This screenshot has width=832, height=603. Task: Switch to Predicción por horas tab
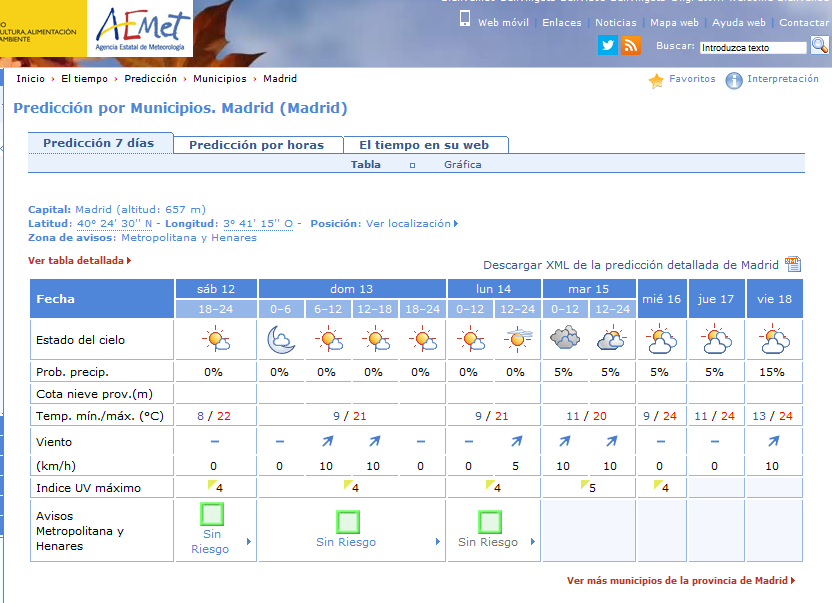point(257,145)
